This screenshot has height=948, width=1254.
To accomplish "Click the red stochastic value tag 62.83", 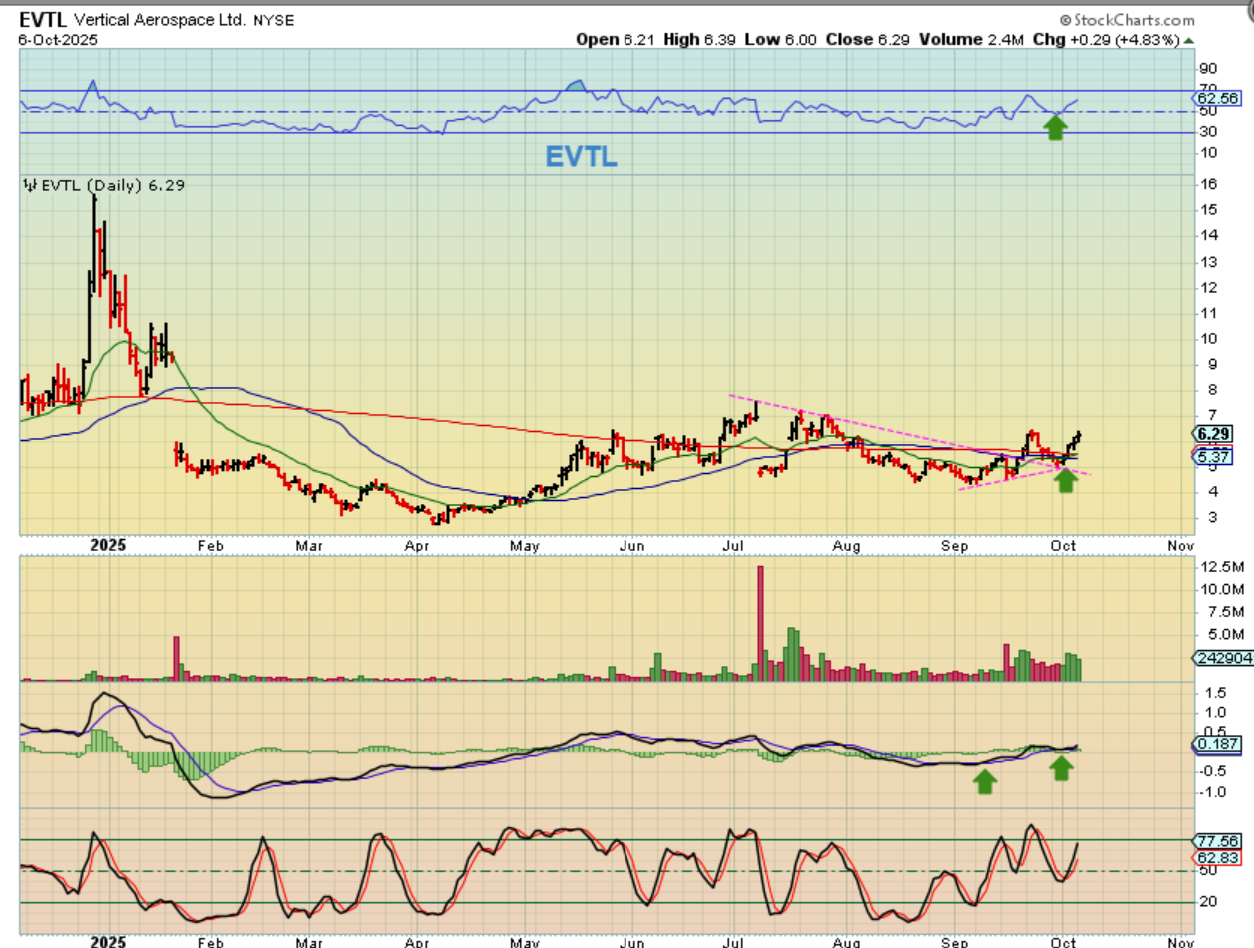I will click(x=1216, y=858).
